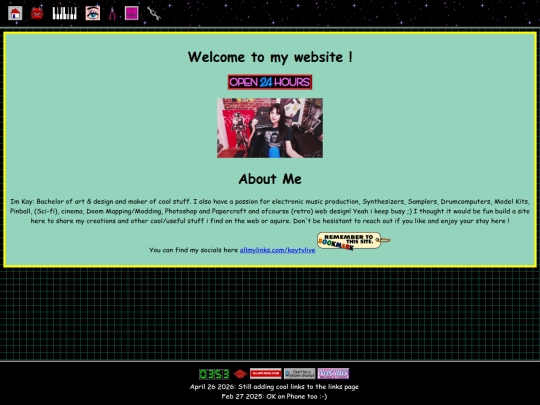
Task: Click the green visitor counter digits
Action: [x=214, y=374]
